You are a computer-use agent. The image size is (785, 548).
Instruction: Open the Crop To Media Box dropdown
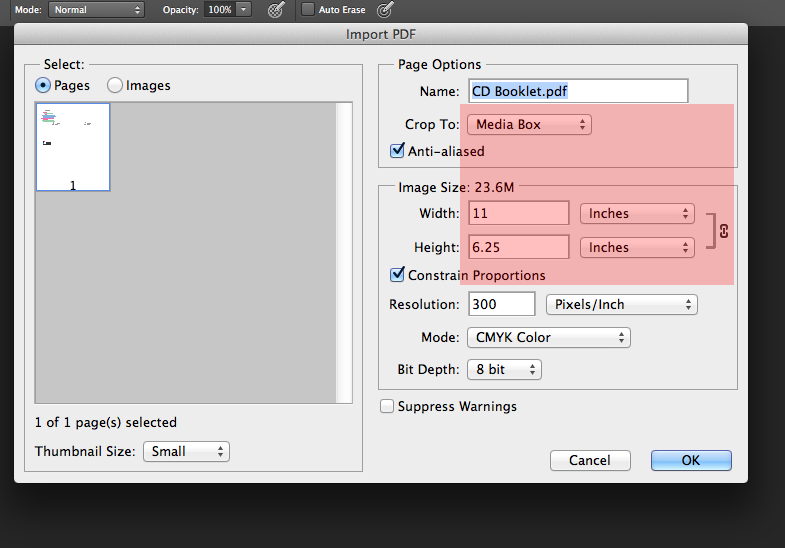click(529, 125)
